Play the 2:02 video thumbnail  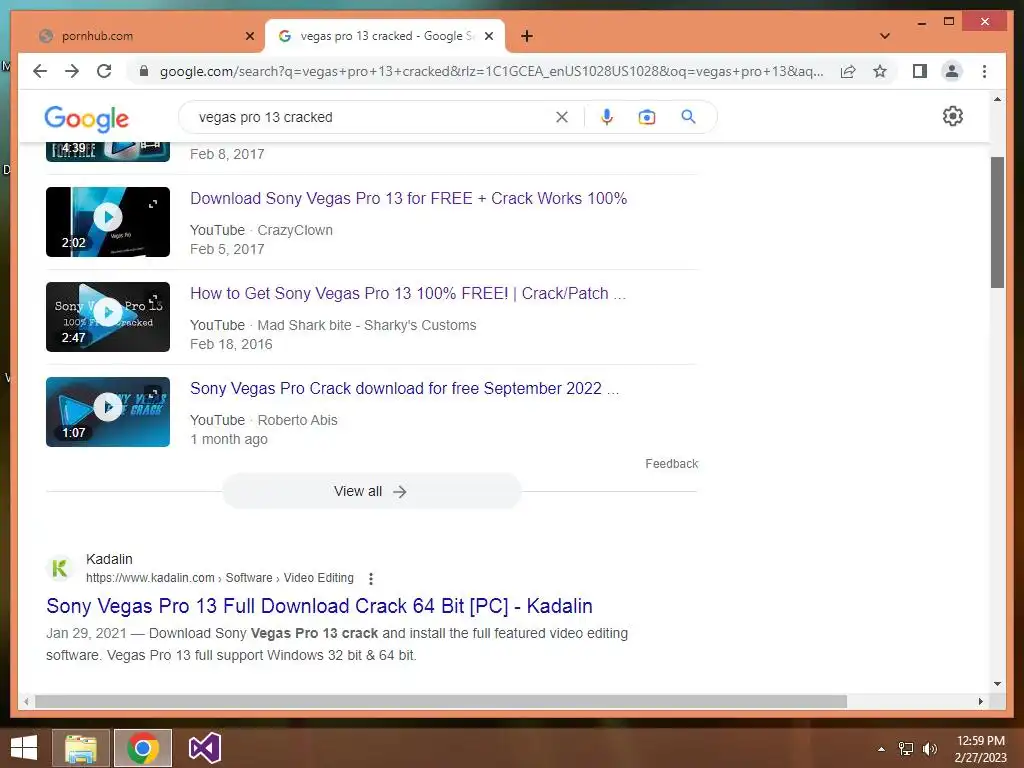point(108,222)
